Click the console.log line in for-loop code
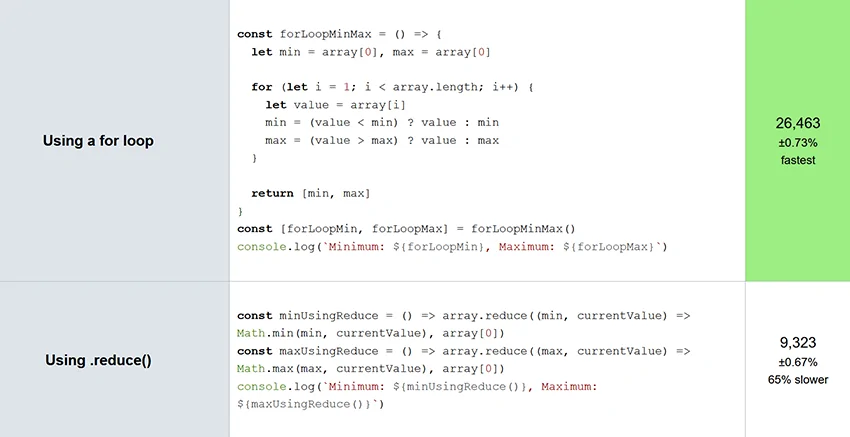The image size is (850, 437). (x=451, y=246)
